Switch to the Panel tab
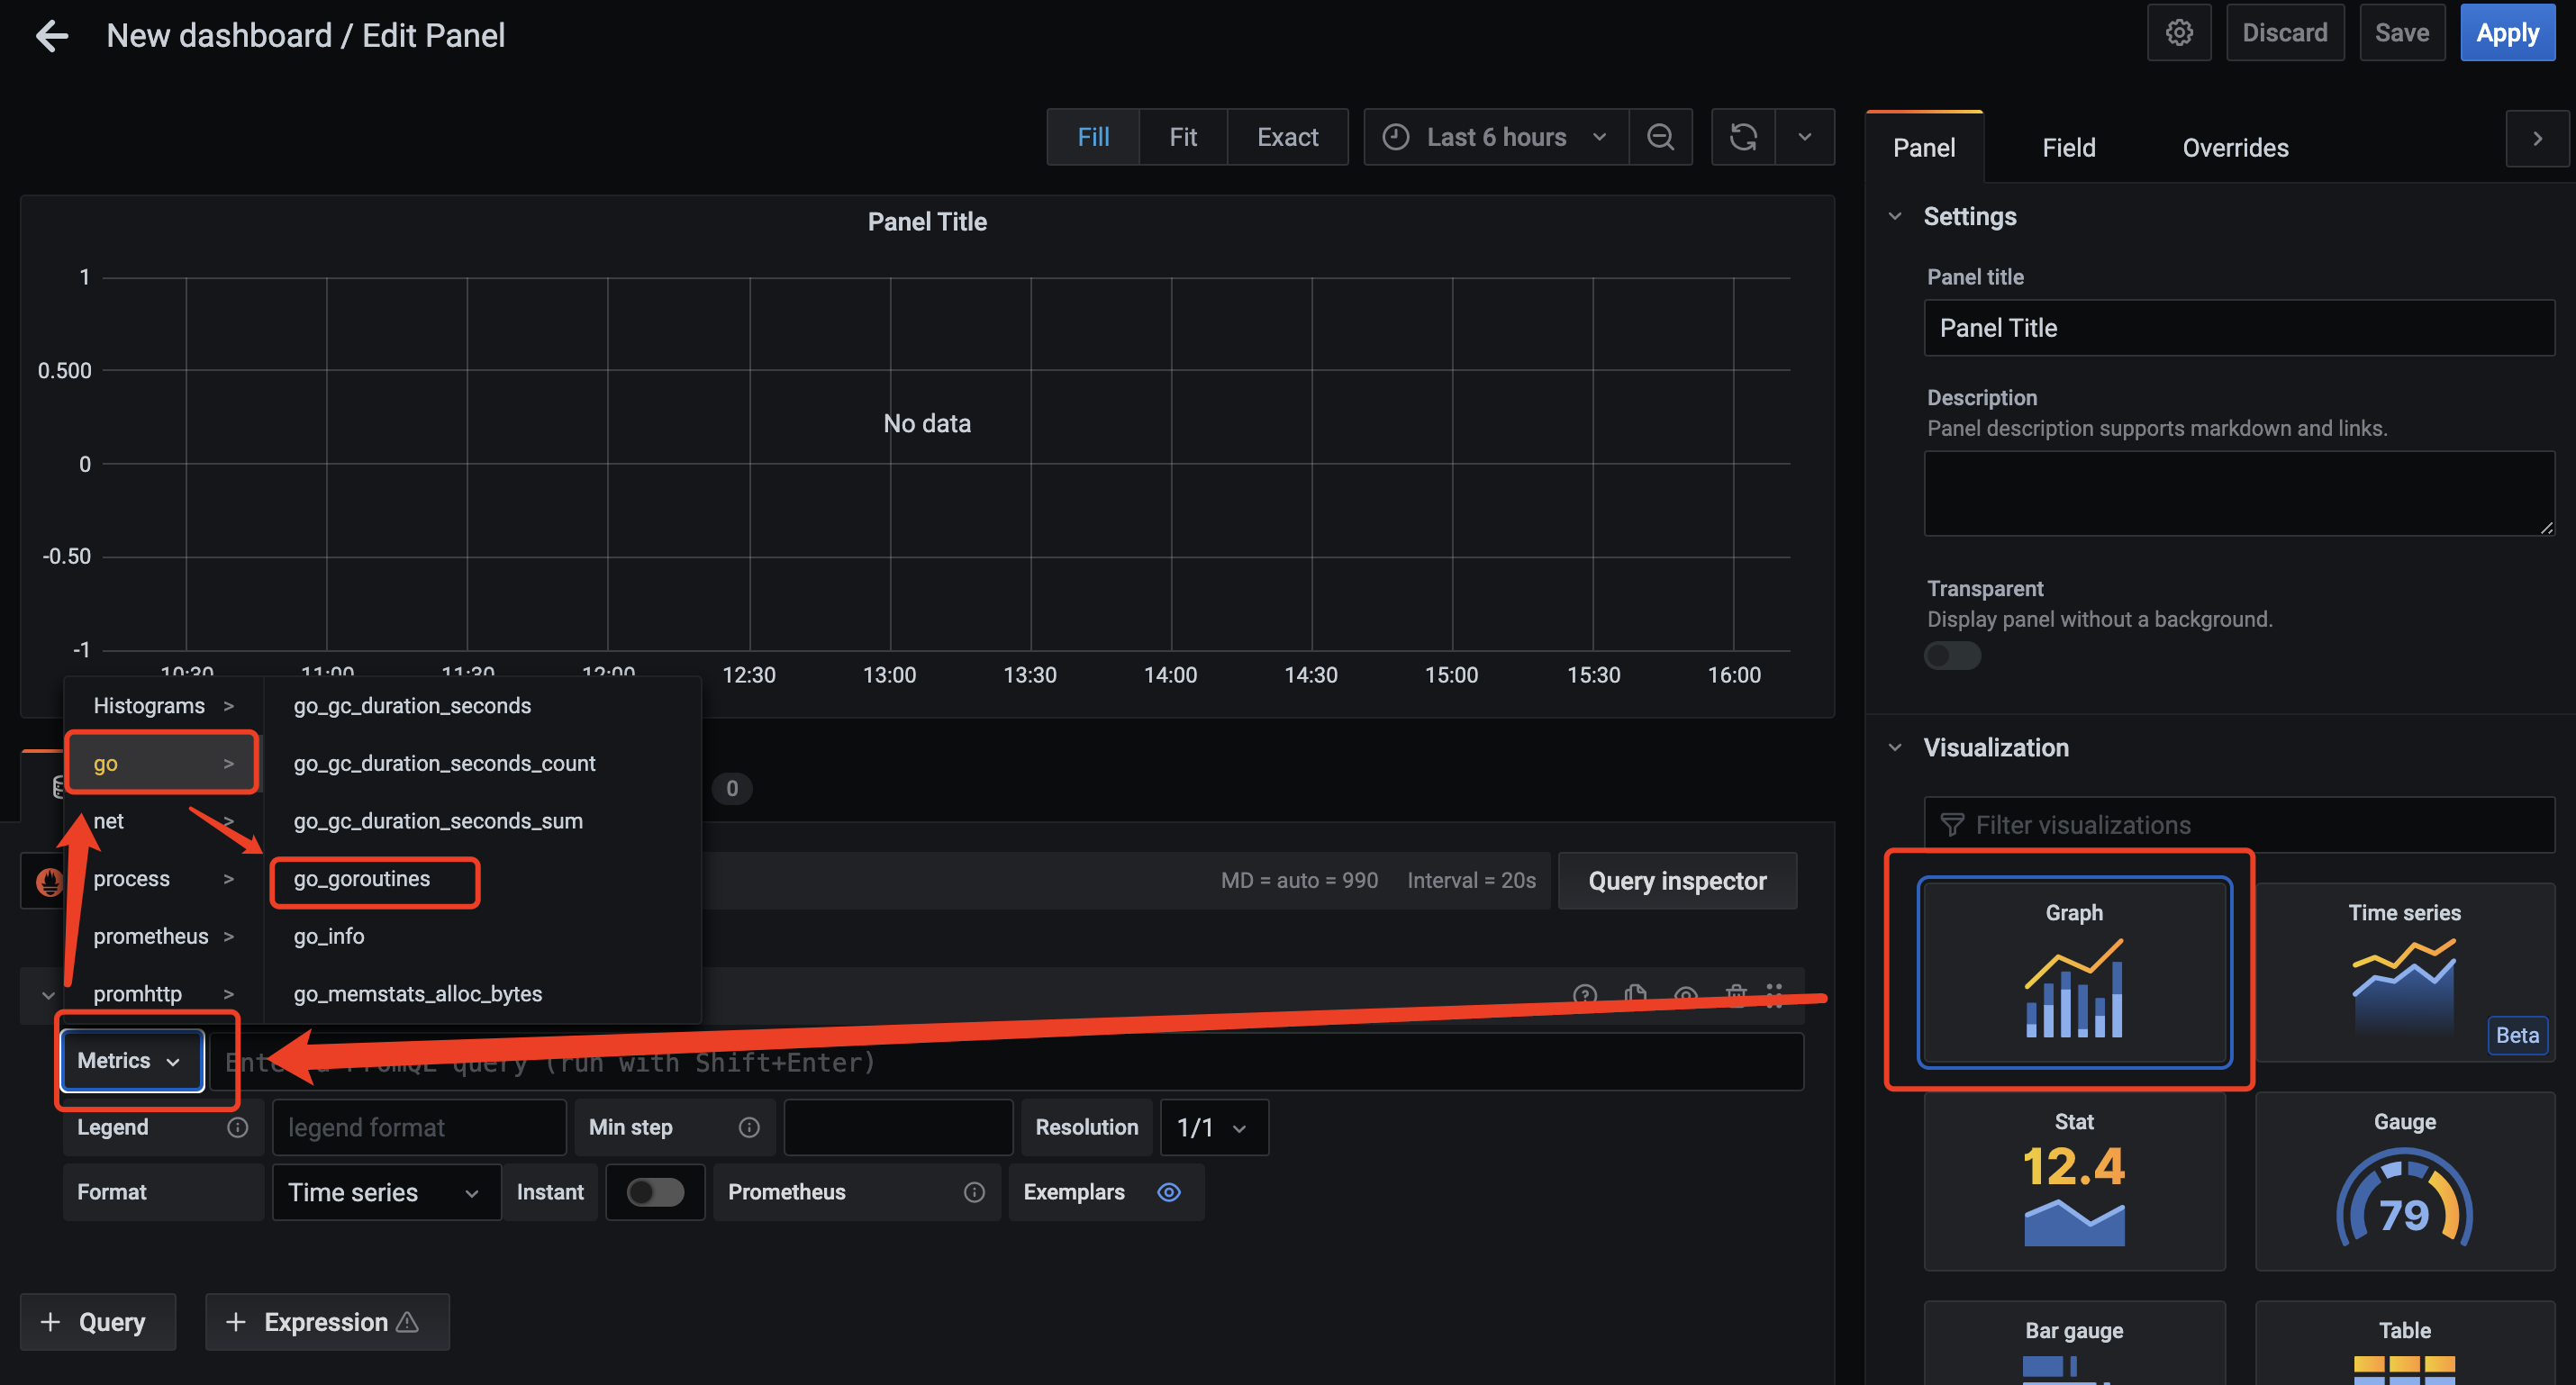This screenshot has height=1385, width=2576. [x=1923, y=148]
